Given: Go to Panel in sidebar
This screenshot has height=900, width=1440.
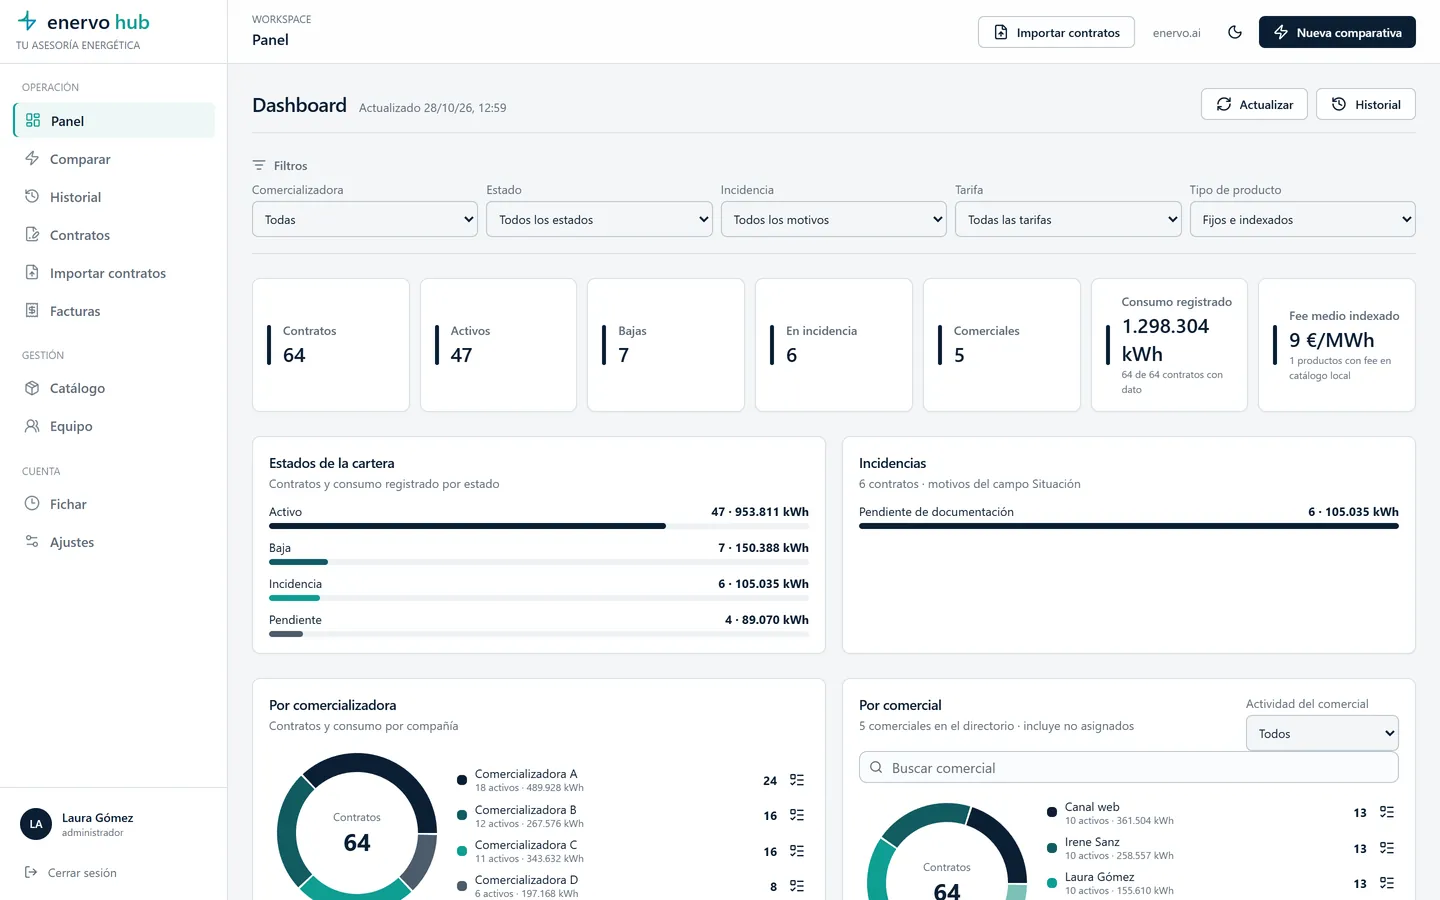Looking at the screenshot, I should pyautogui.click(x=114, y=120).
